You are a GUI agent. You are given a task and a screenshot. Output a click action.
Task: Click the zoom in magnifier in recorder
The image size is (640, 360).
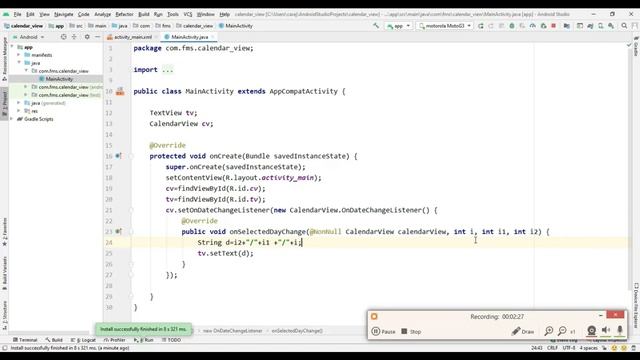[x=549, y=331]
